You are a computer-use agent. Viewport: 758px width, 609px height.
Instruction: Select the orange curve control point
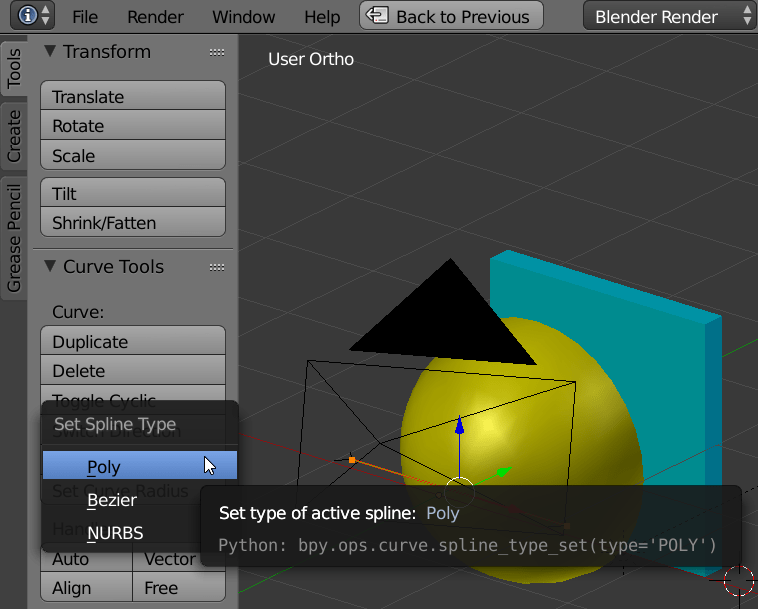(x=352, y=460)
